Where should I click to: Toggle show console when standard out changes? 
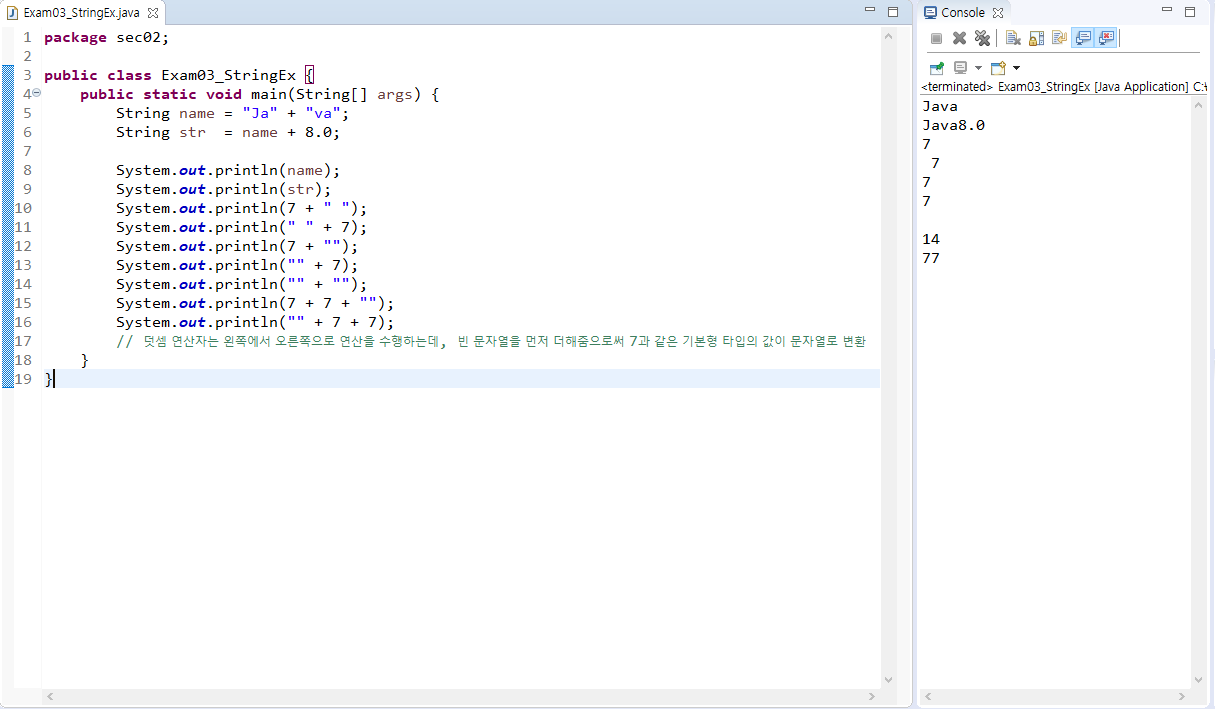[1082, 38]
